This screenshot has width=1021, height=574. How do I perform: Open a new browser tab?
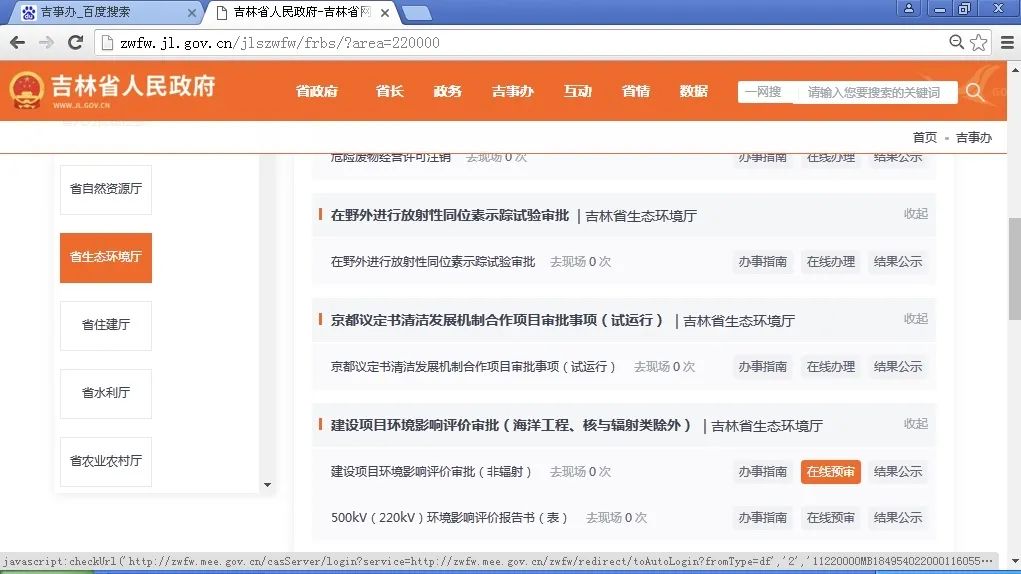point(416,13)
